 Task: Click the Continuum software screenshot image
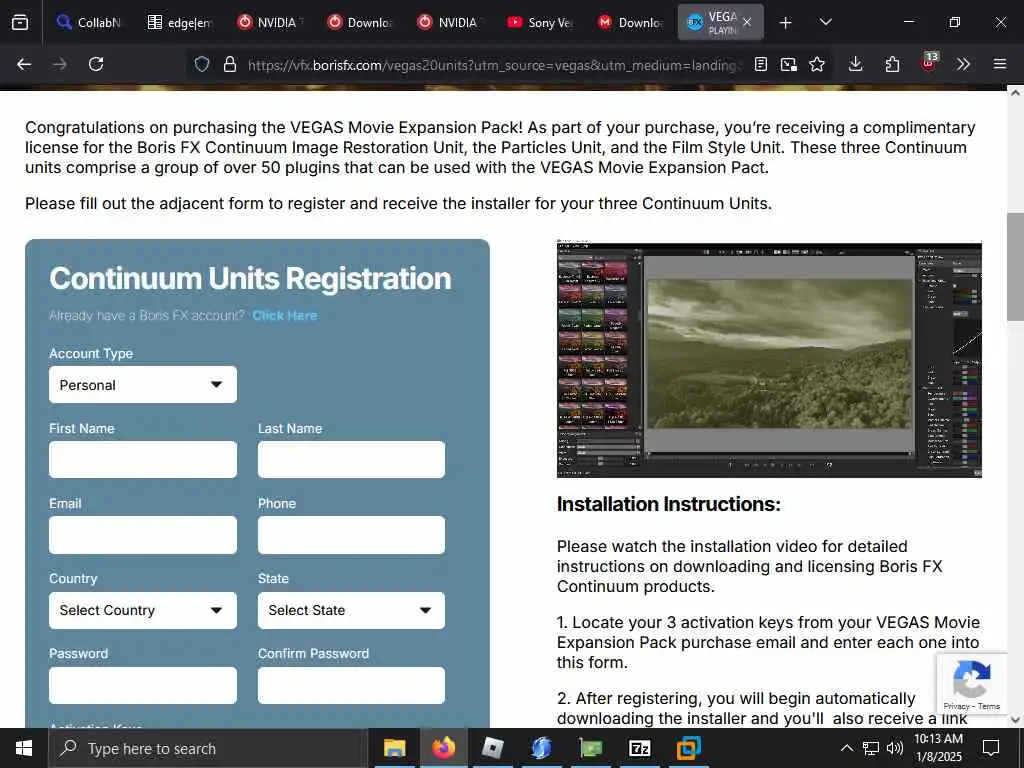pyautogui.click(x=769, y=359)
